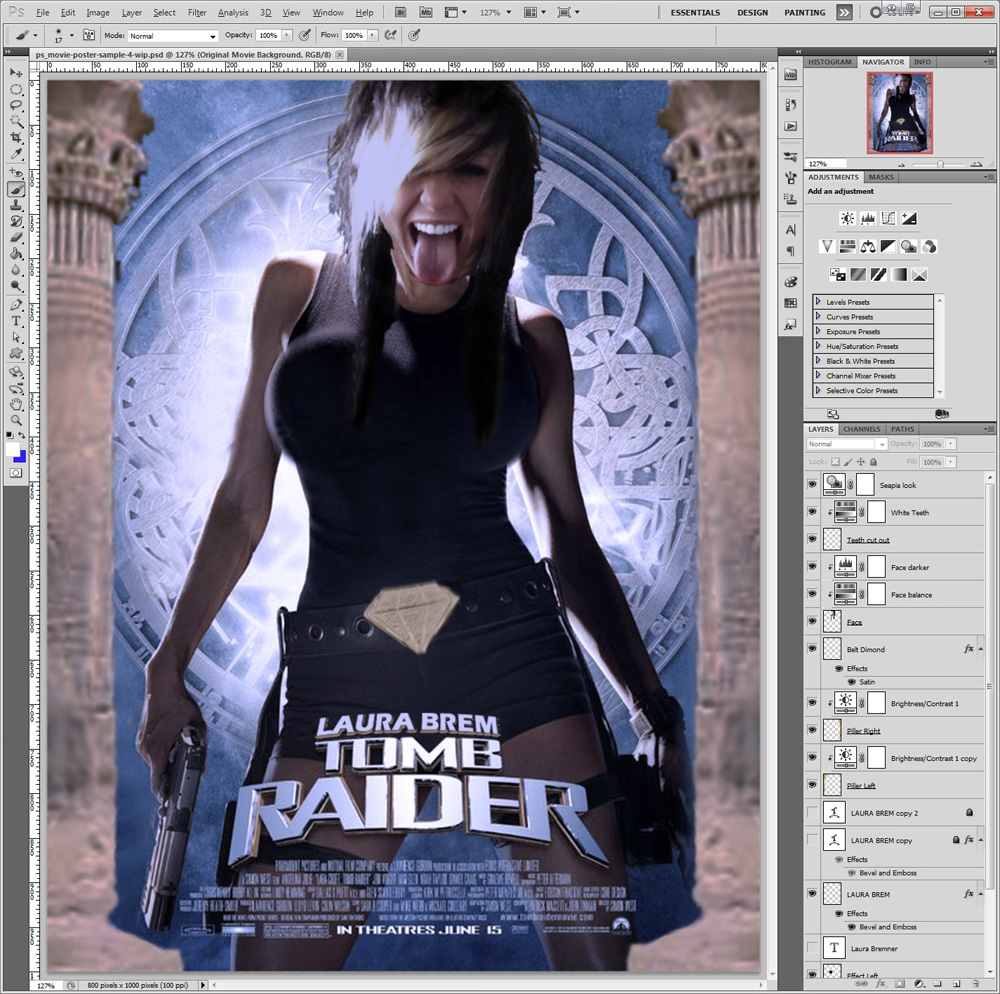Set the foreground color swatch
1000x994 pixels.
pyautogui.click(x=12, y=449)
